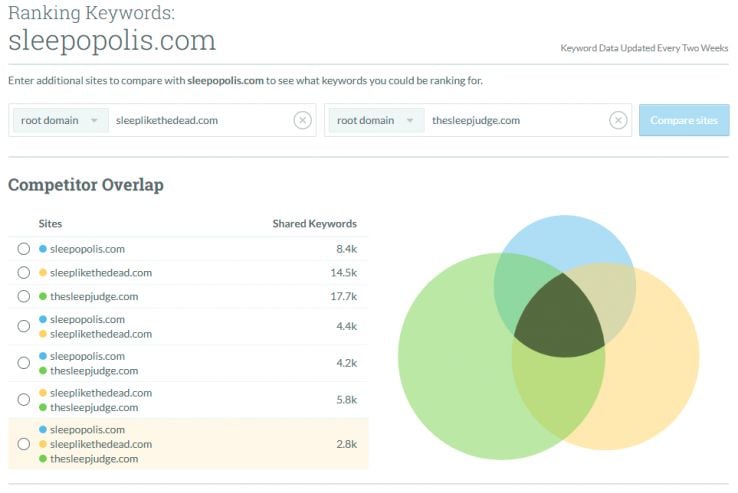738x493 pixels.
Task: Click the Shared Keywords column header
Action: (x=314, y=224)
